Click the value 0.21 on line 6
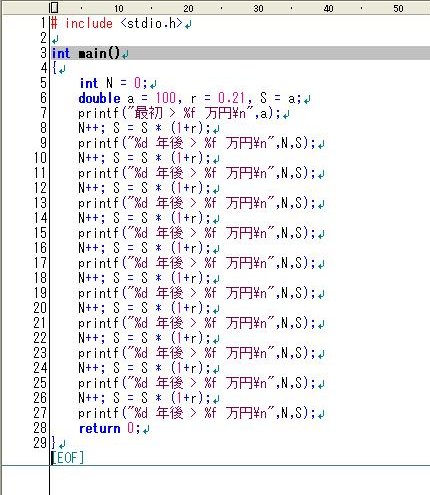 (x=232, y=98)
